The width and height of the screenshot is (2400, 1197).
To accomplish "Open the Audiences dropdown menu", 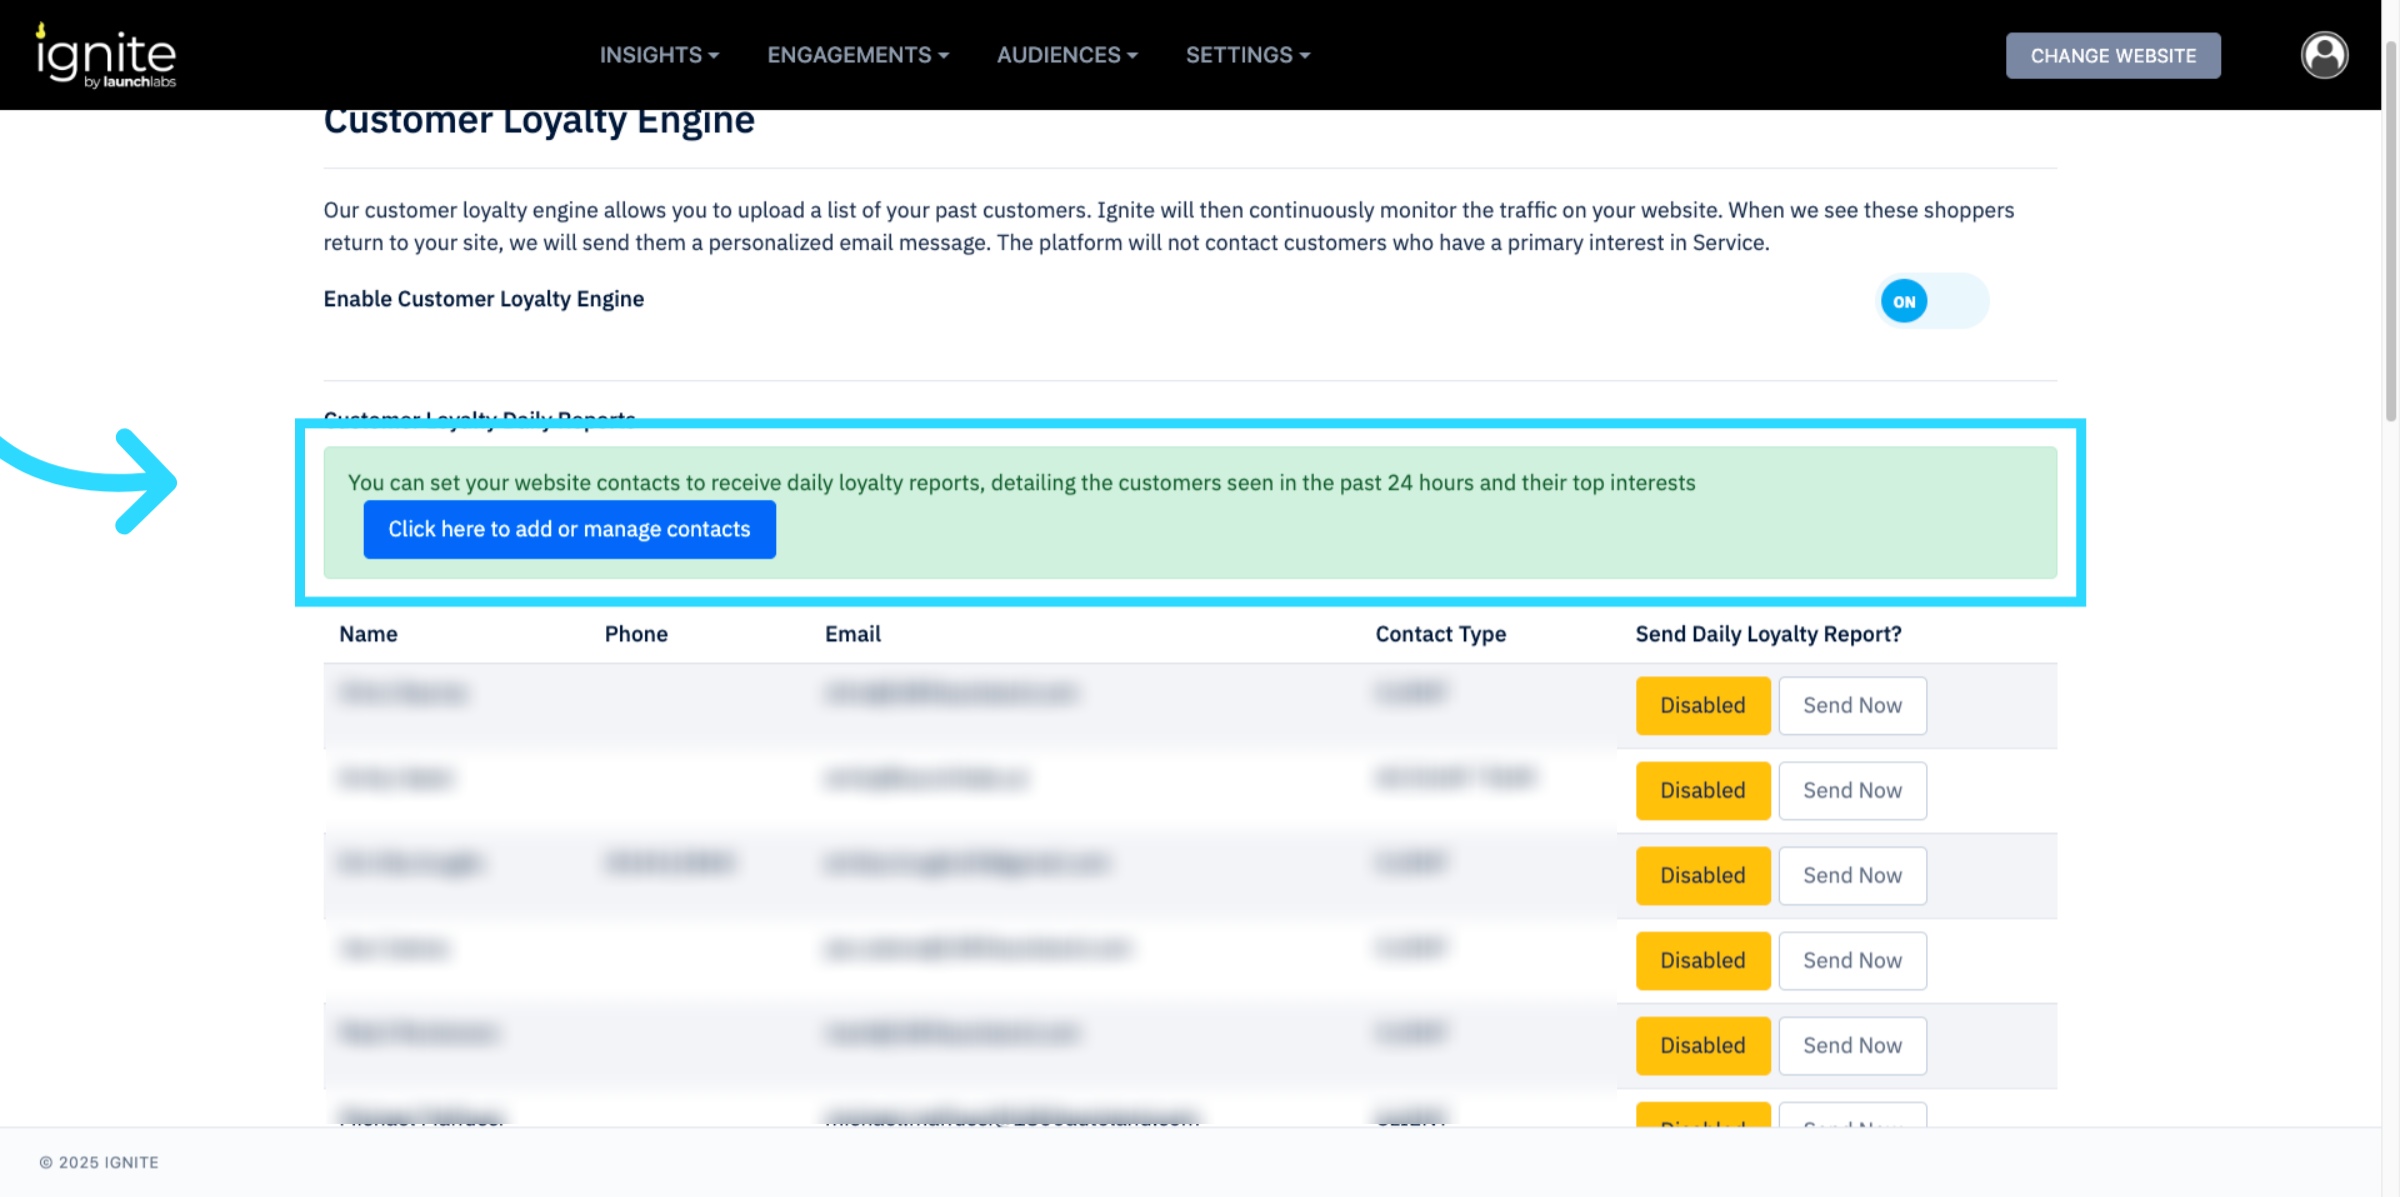I will [1066, 55].
